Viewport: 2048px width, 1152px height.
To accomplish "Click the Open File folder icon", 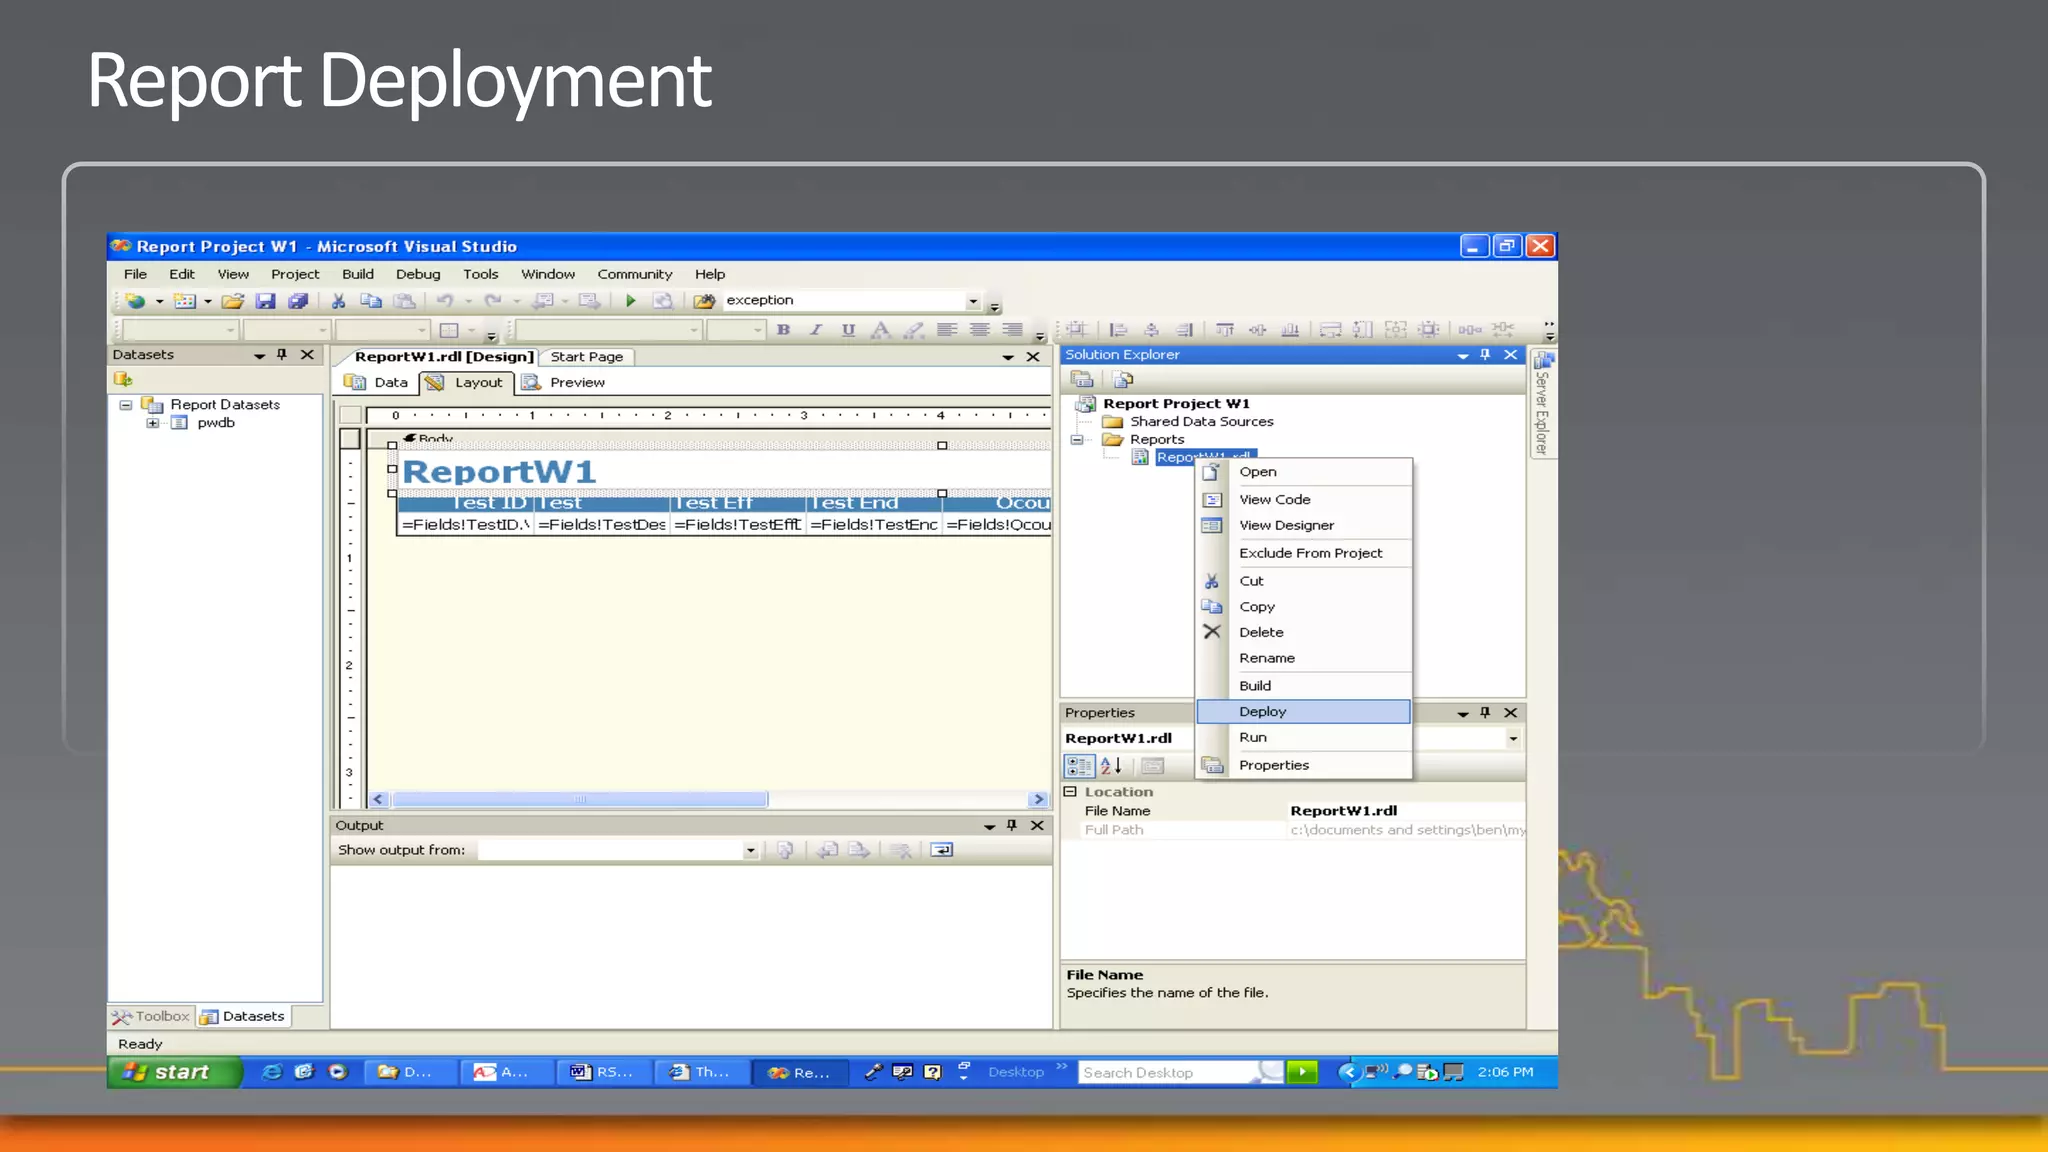I will [233, 301].
